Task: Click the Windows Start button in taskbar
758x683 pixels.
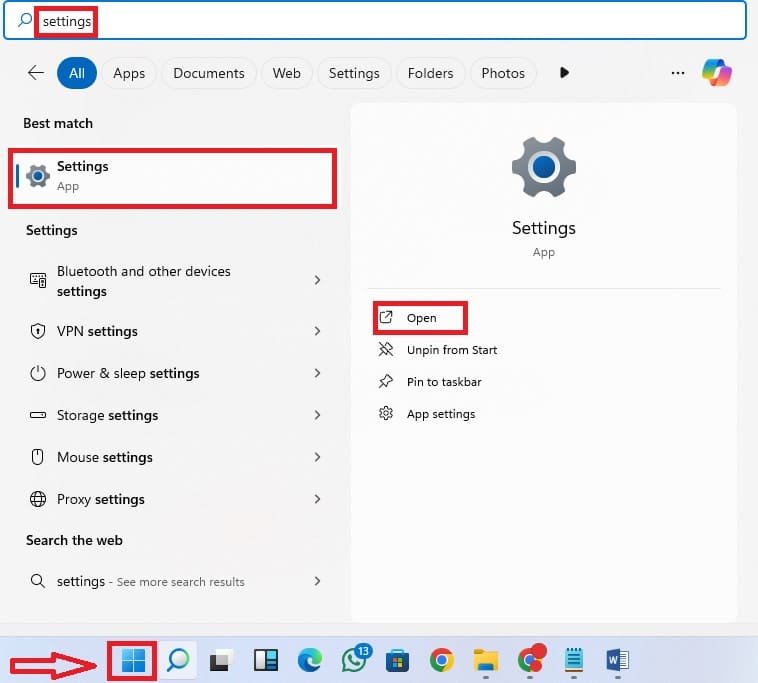Action: tap(133, 660)
